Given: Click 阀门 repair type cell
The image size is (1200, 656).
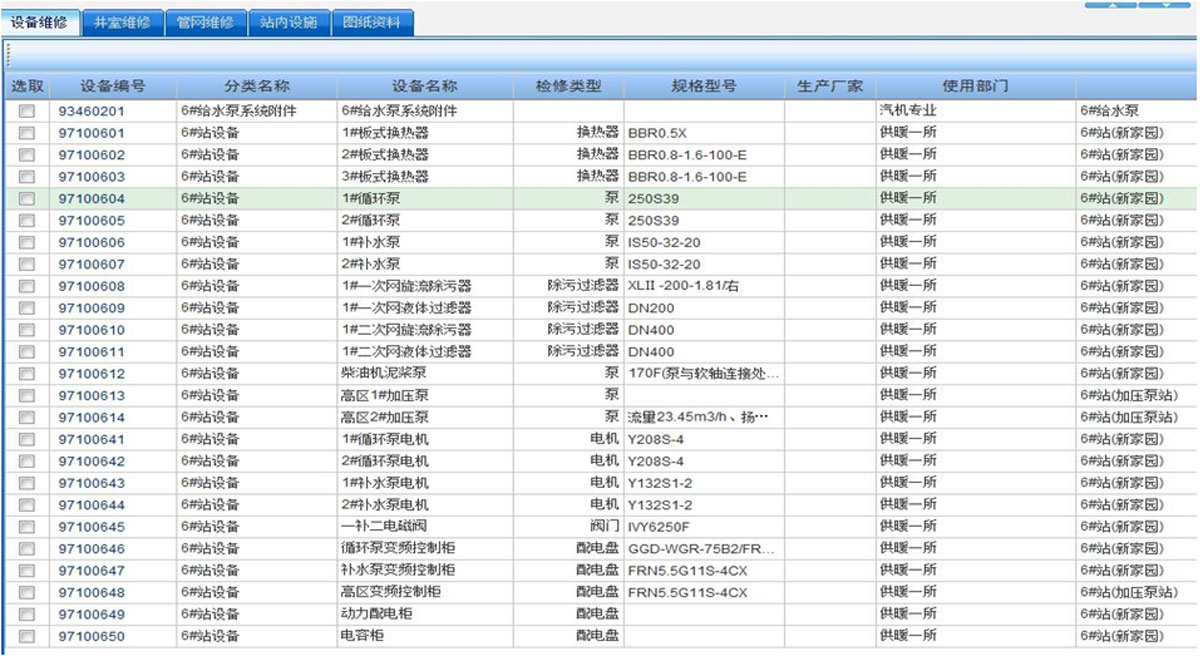Looking at the screenshot, I should click(x=604, y=527).
